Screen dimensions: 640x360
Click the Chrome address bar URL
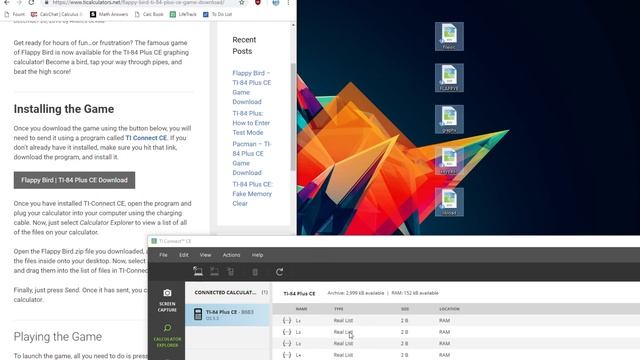(139, 2)
